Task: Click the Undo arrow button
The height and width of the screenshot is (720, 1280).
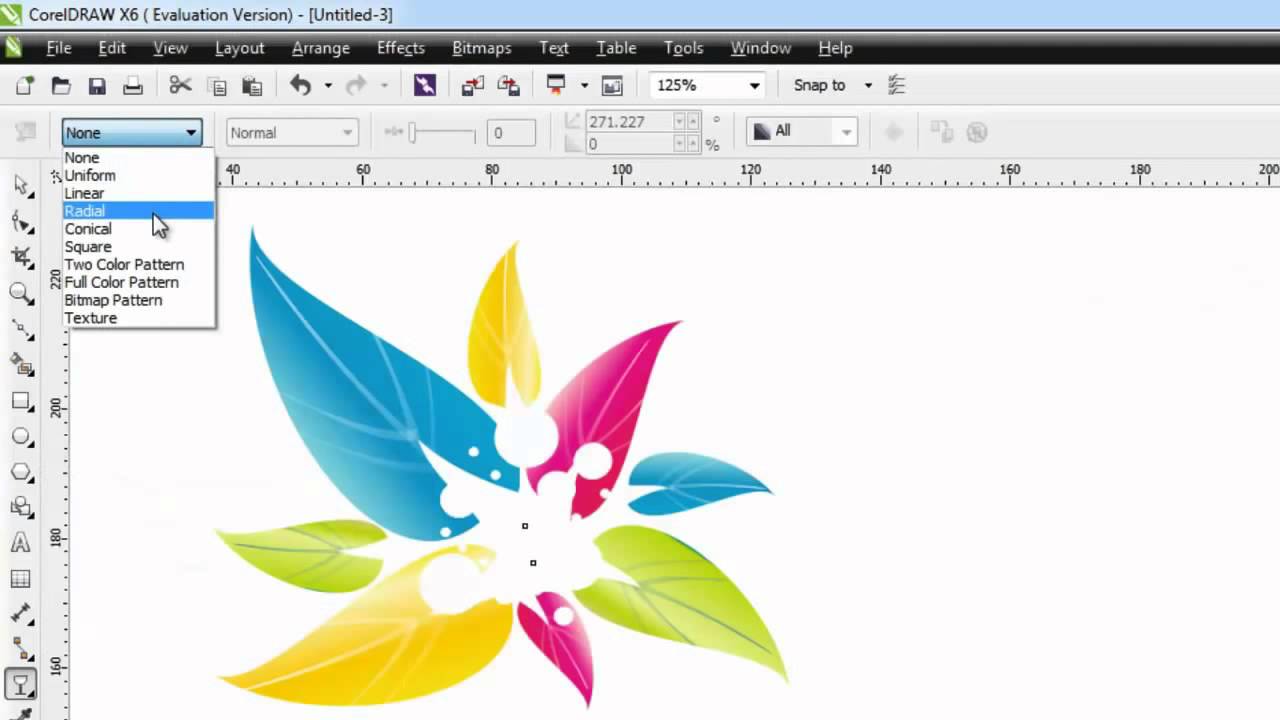Action: 301,86
